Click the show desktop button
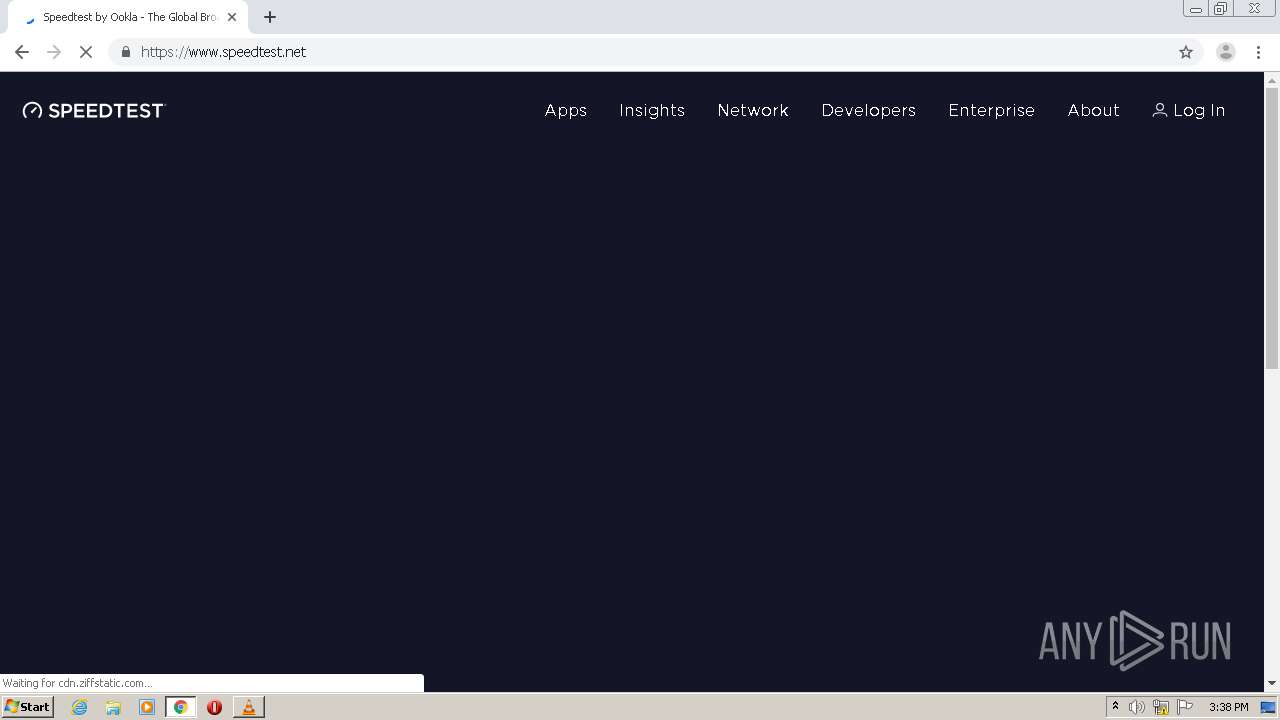Screen dimensions: 1280x720 coord(1269,707)
